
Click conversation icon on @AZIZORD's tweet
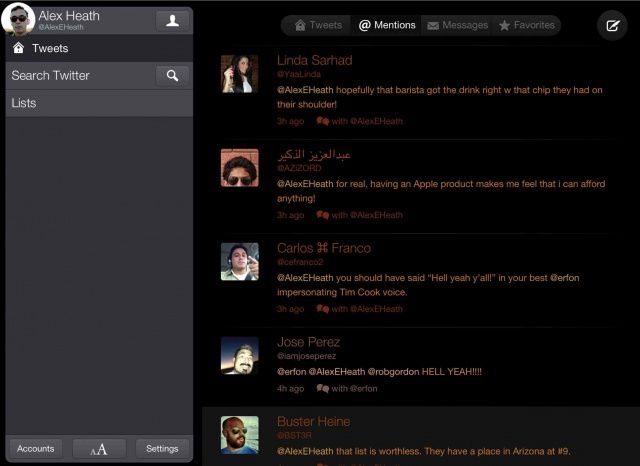click(x=322, y=215)
